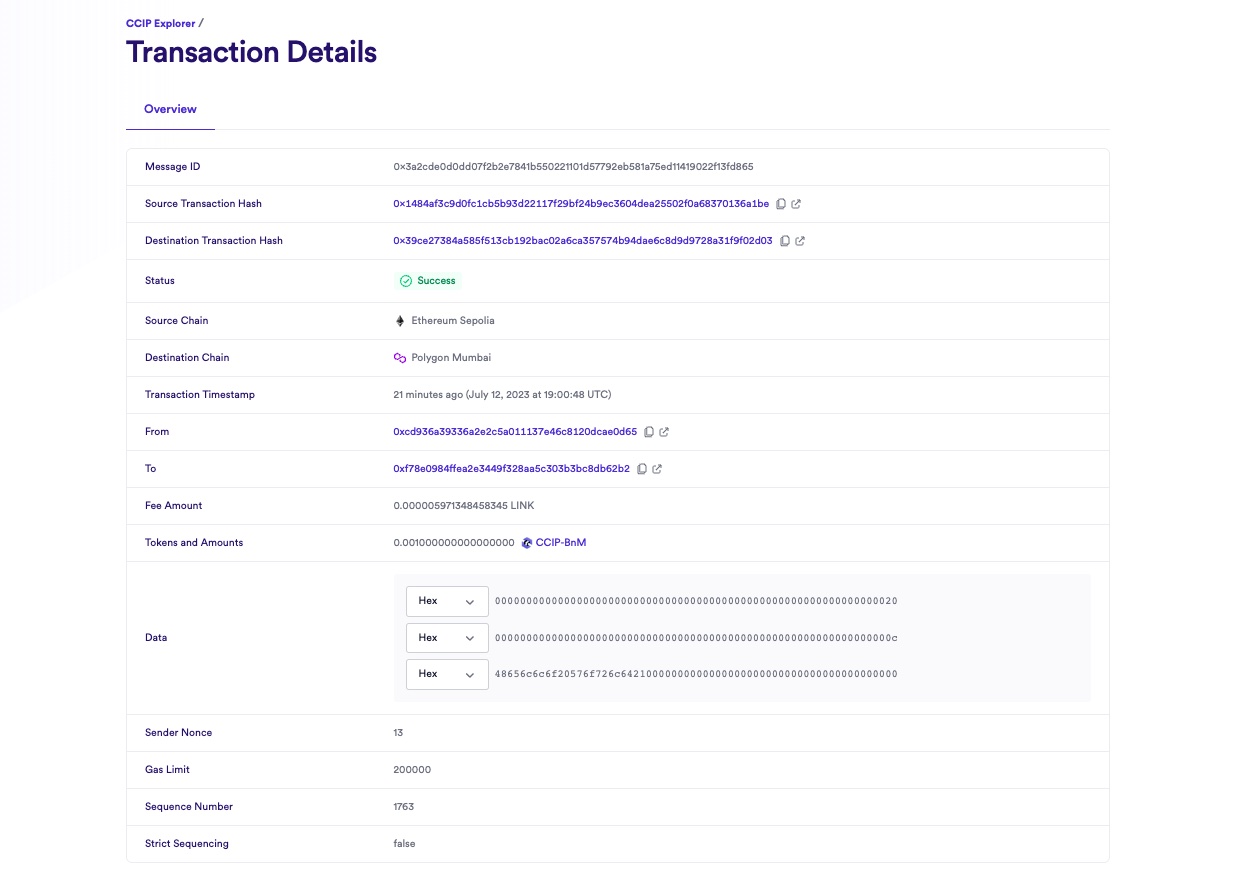Click the Sequence Number value 1763

click(403, 807)
